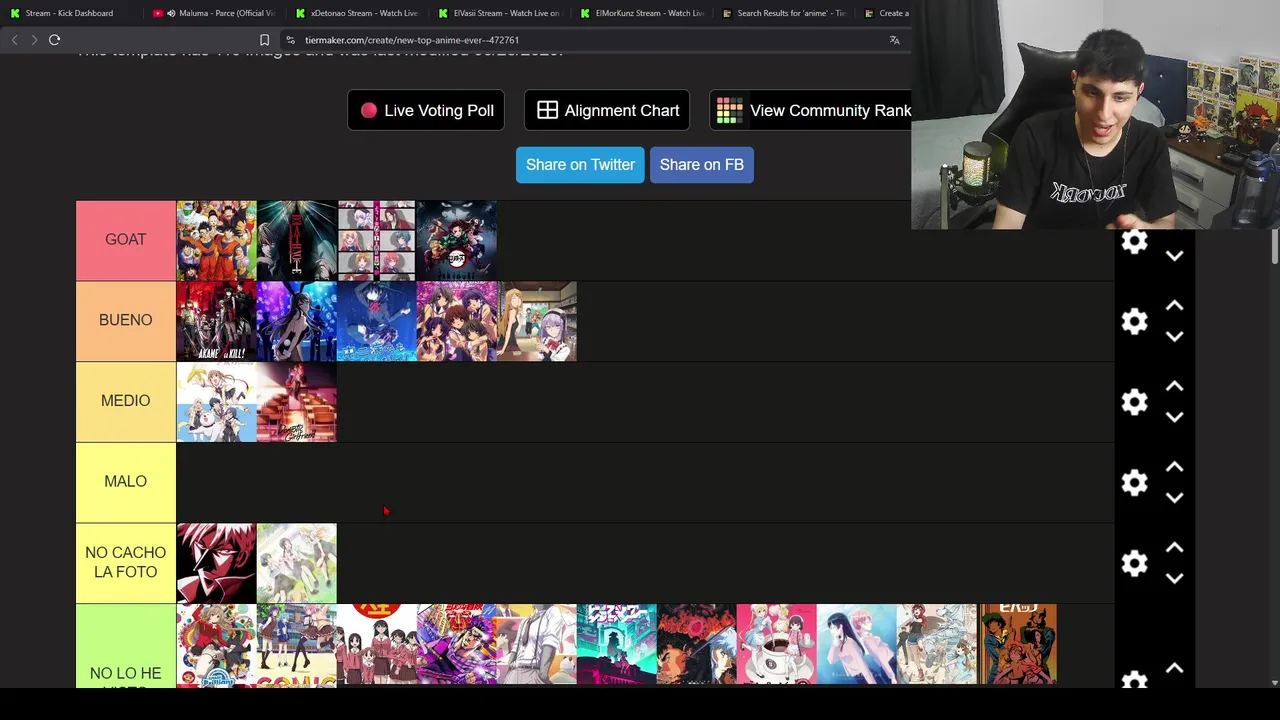The image size is (1280, 720).
Task: Reload the page with the refresh icon
Action: 55,40
